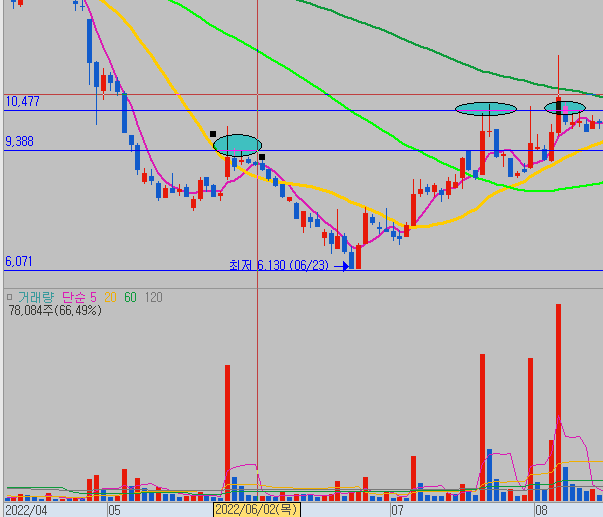The image size is (603, 517).
Task: Click the 120 moving average legend
Action: click(154, 297)
